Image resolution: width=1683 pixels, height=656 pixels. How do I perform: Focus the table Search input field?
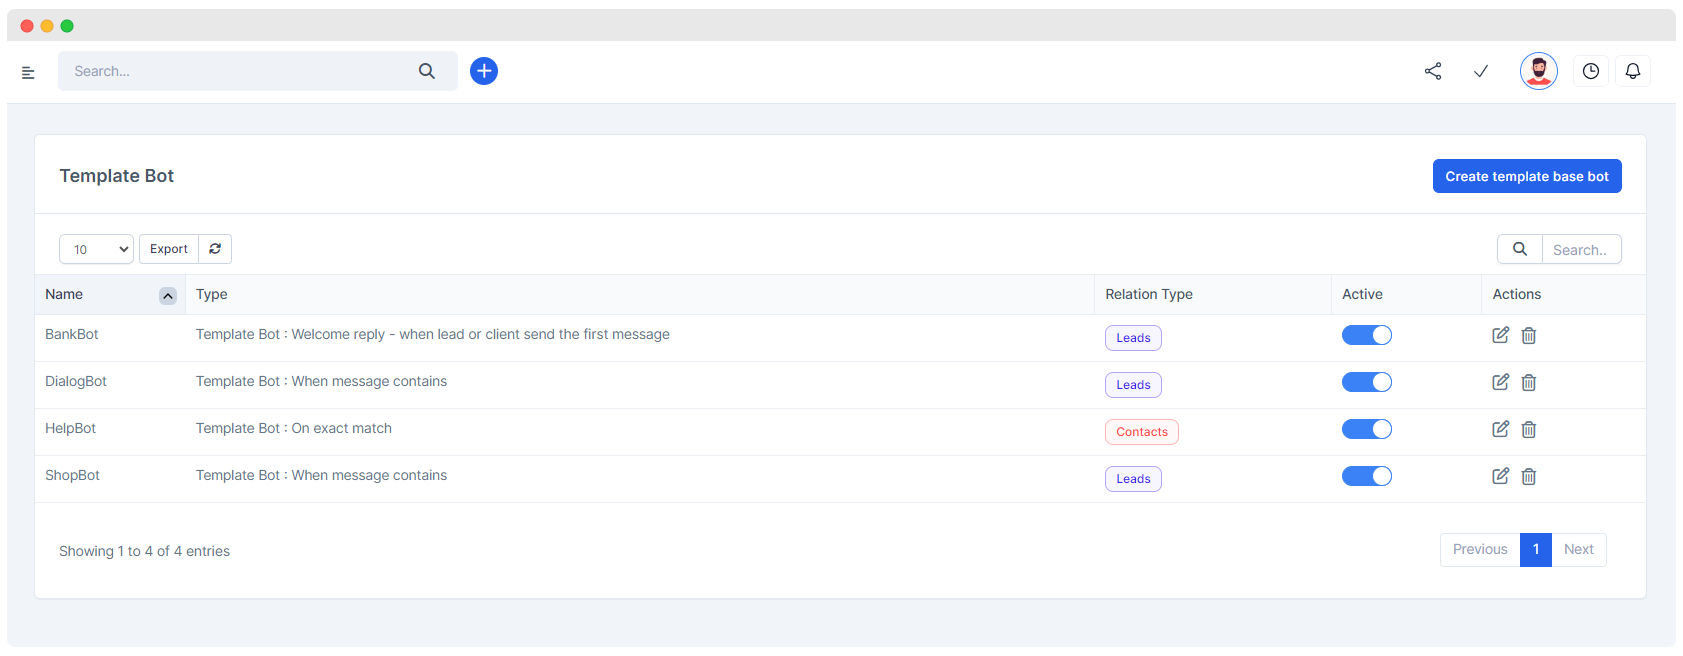(1580, 250)
